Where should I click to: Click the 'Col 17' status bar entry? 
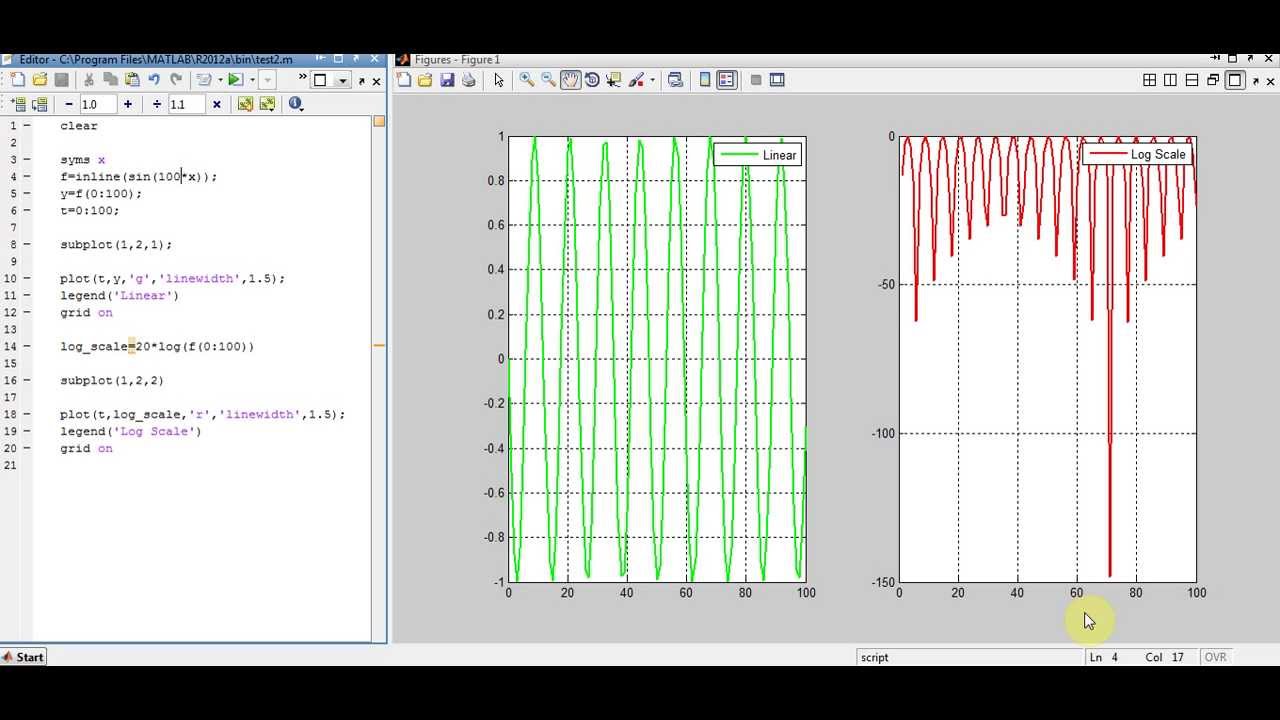coord(1165,657)
